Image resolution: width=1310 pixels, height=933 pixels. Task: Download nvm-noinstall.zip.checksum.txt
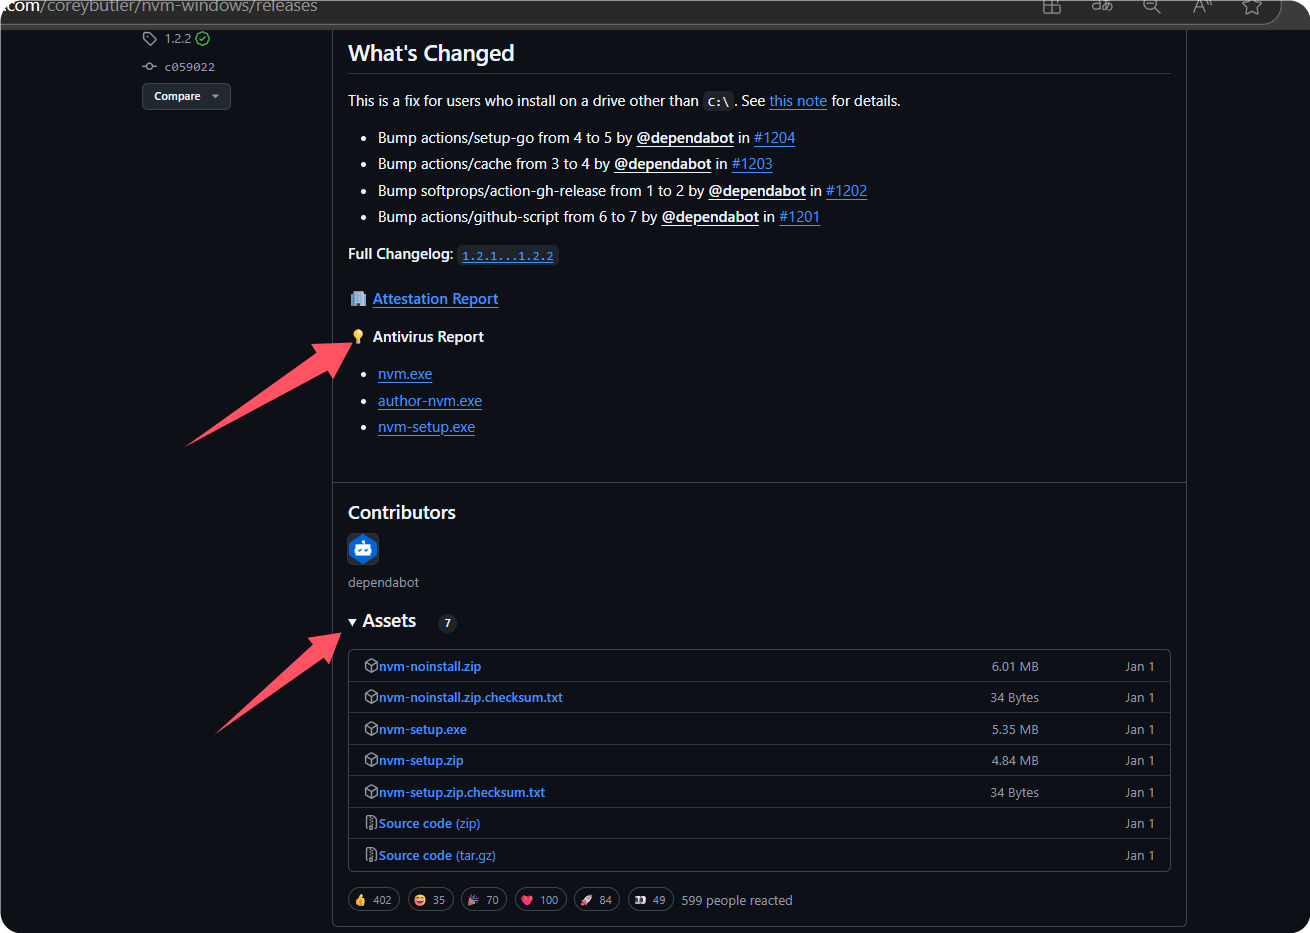coord(471,697)
